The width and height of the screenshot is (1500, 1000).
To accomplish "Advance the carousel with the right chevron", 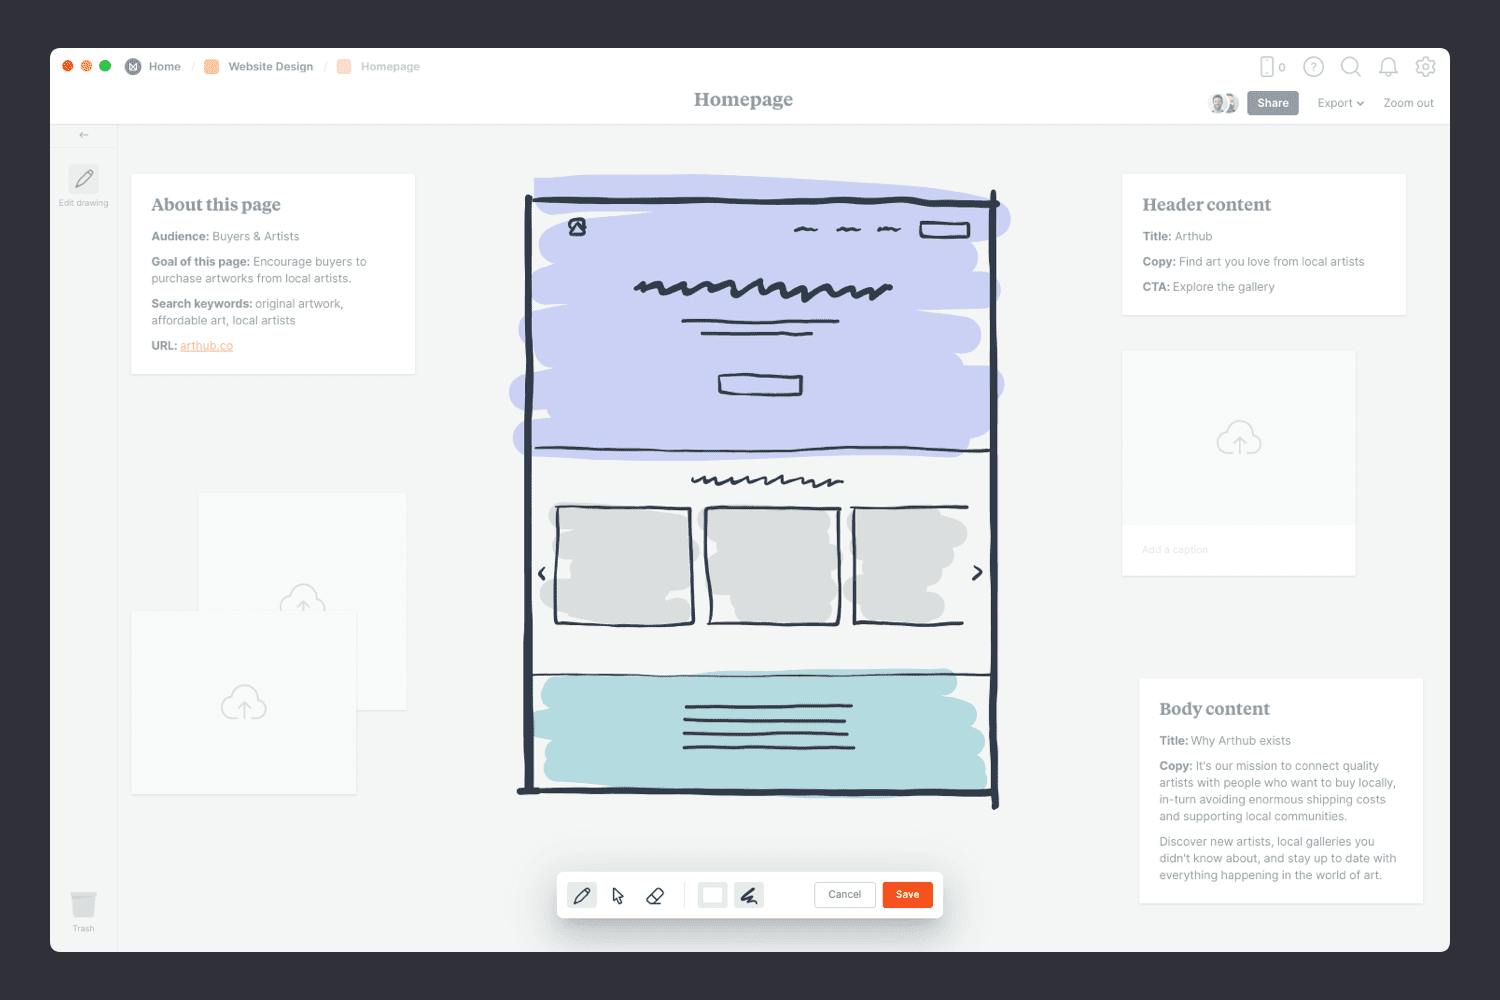I will pos(977,572).
